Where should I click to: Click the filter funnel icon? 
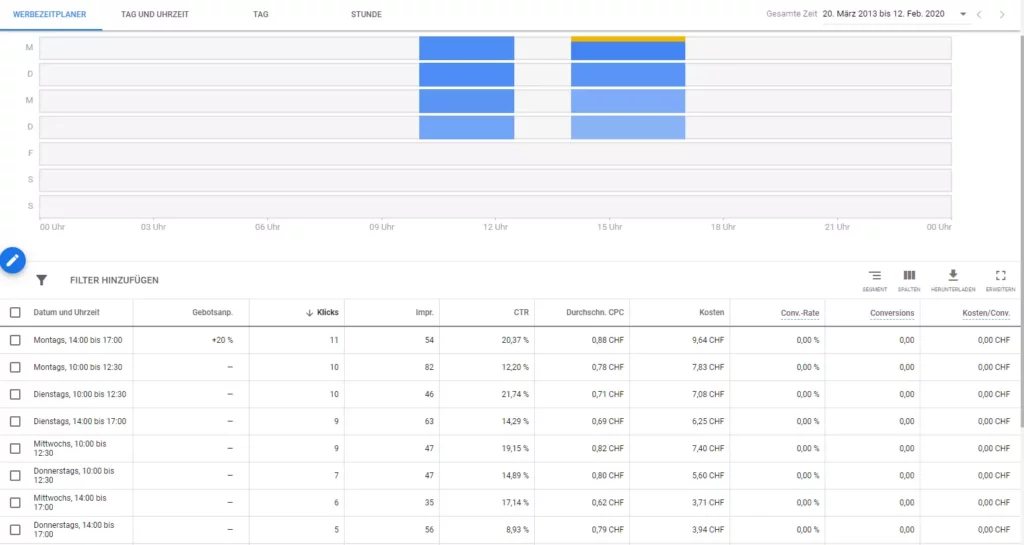[x=41, y=281]
